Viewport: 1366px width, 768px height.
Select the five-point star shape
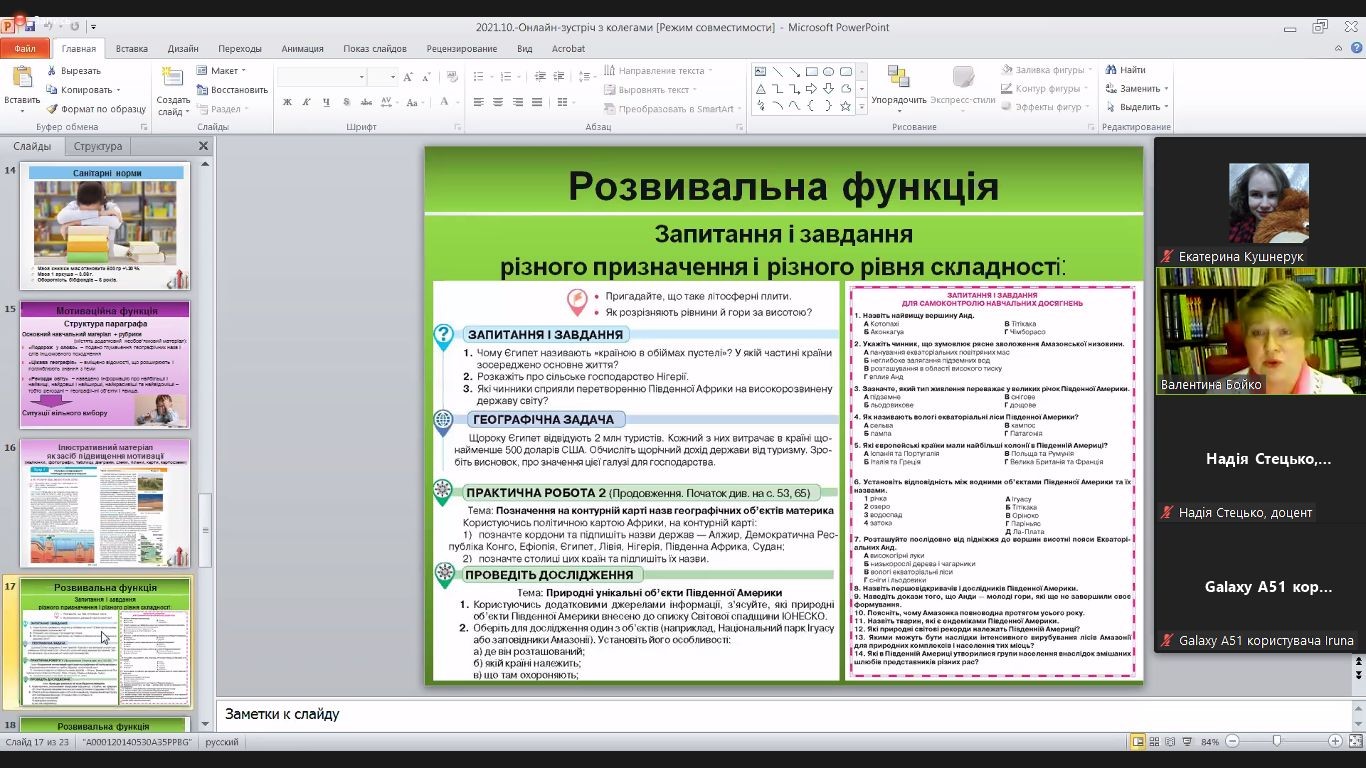click(x=845, y=106)
